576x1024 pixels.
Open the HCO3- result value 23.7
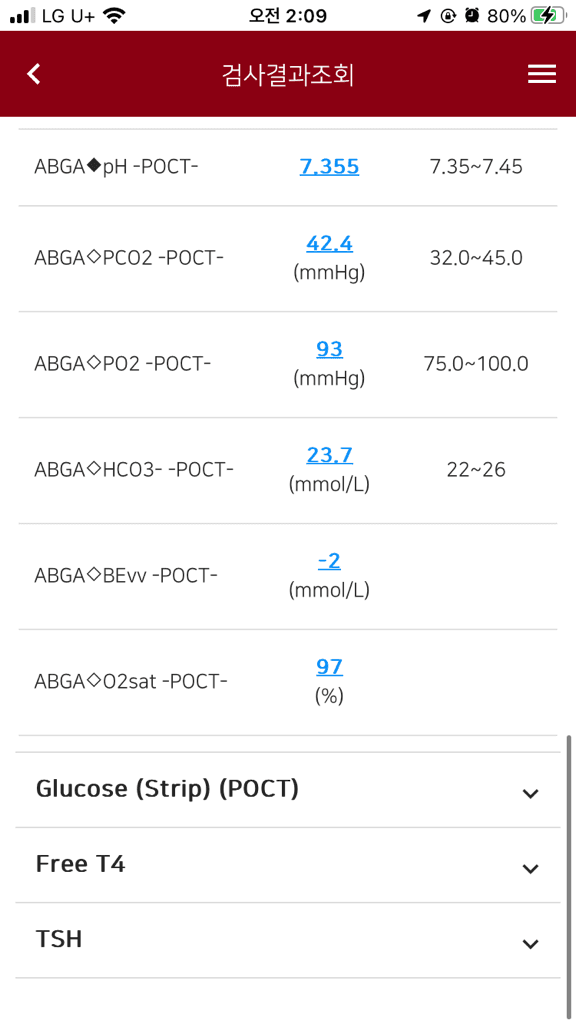click(329, 456)
